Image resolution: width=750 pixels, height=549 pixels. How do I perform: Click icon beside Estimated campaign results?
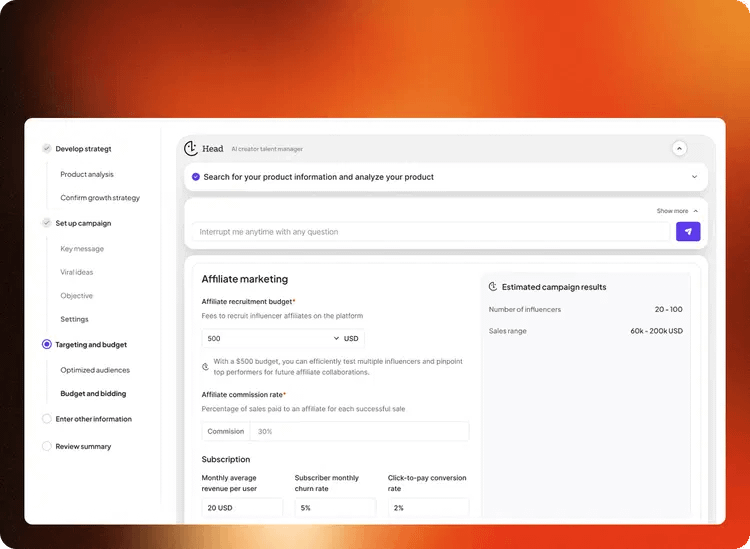tap(493, 287)
